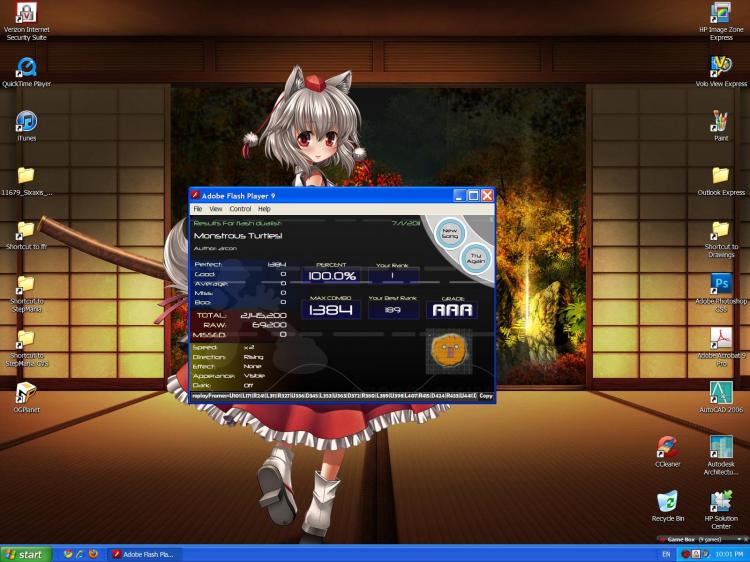The width and height of the screenshot is (750, 562).
Task: Launch Adobe Photoshop CS3 shortcut
Action: (x=721, y=293)
